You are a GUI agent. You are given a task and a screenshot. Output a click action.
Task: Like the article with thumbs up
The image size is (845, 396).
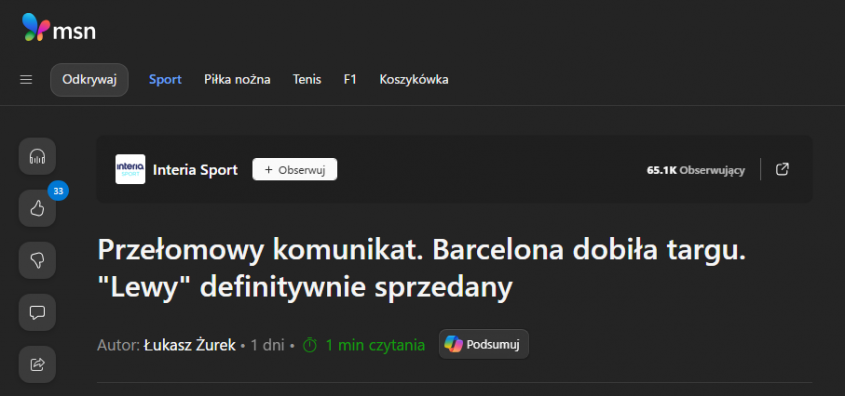coord(37,209)
